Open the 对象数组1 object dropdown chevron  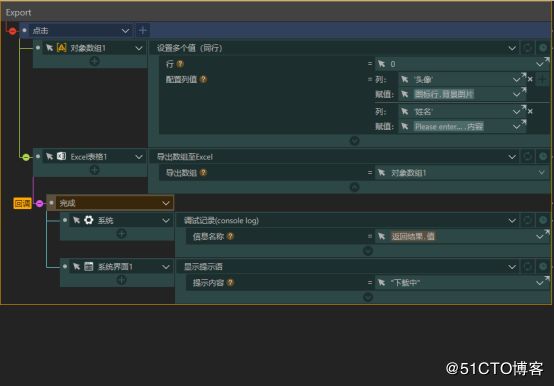click(139, 48)
